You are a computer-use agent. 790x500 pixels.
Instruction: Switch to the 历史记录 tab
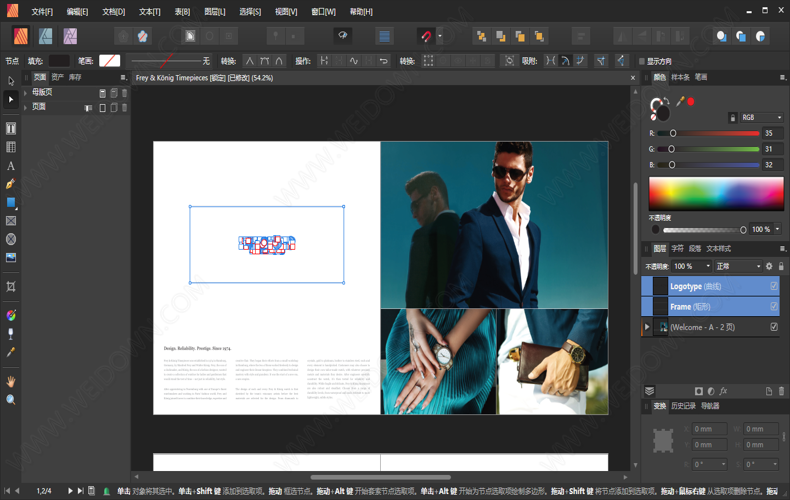click(x=683, y=406)
